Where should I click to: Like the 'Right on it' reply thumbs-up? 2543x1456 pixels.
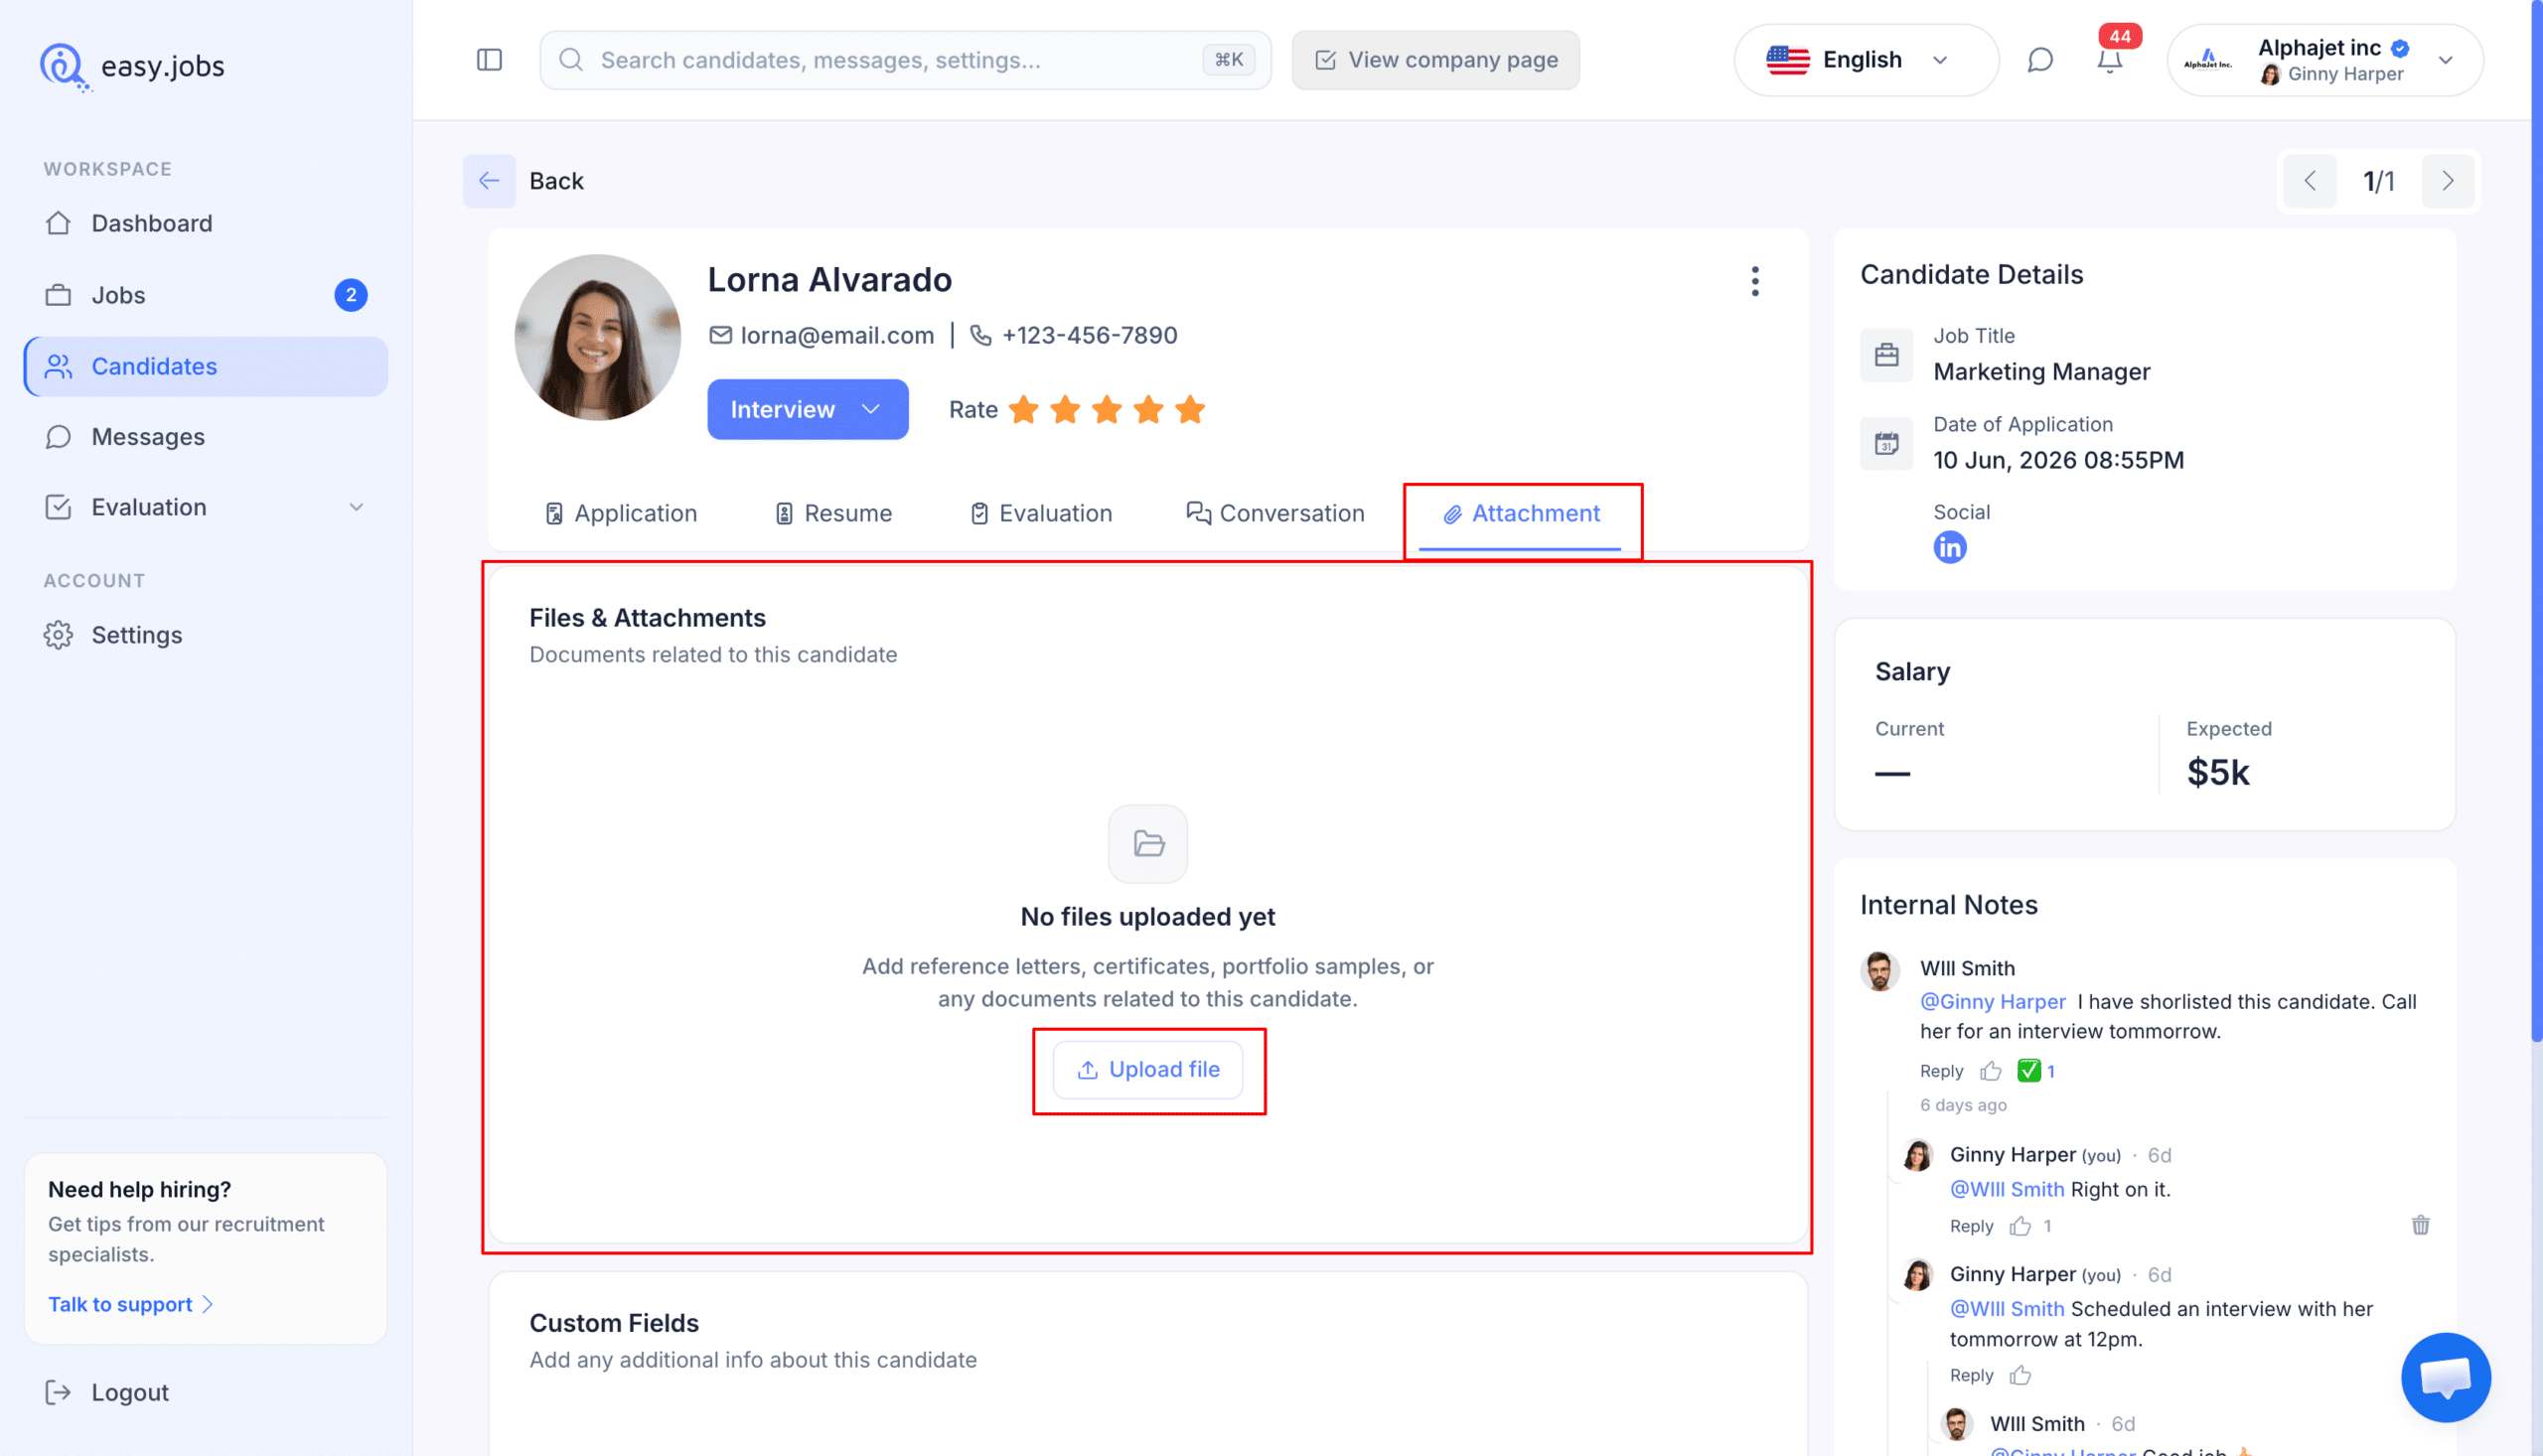2021,1226
